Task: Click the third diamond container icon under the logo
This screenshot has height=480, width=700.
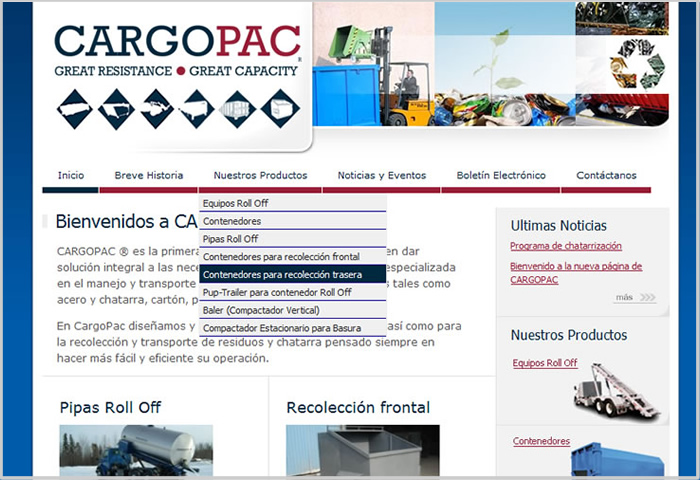Action: (x=157, y=109)
